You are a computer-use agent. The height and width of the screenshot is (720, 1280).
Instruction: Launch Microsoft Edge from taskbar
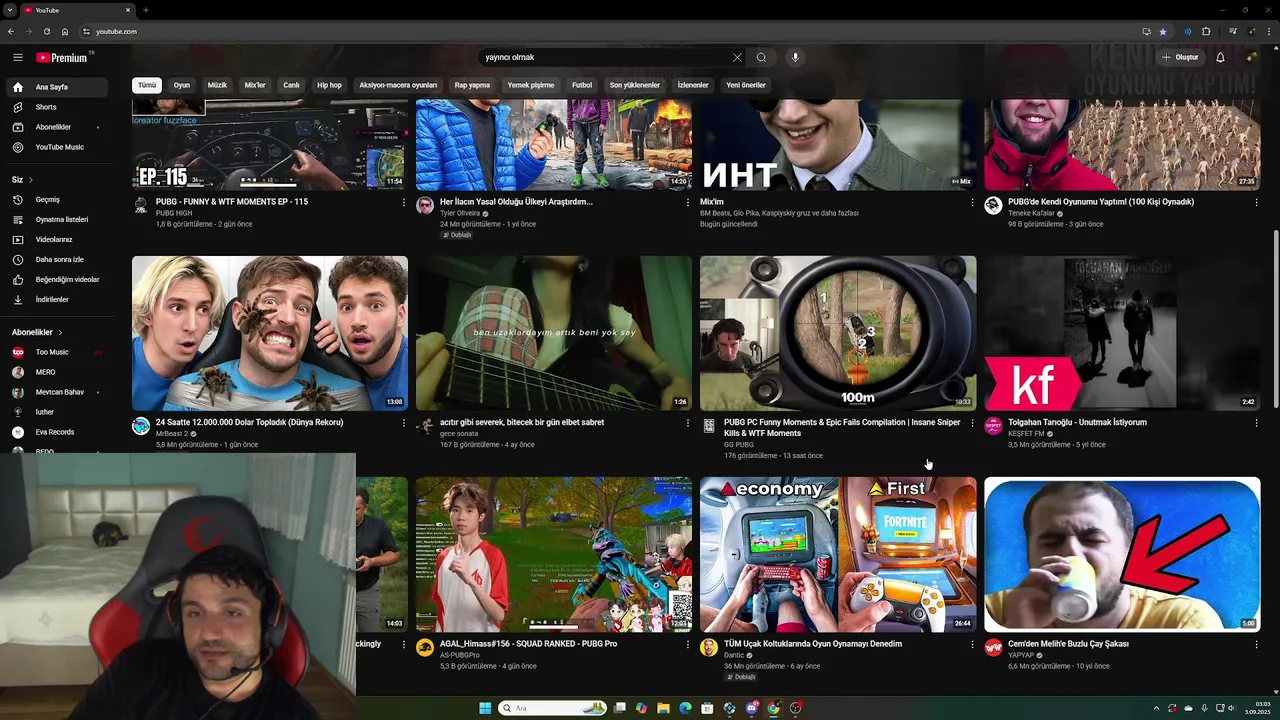[x=685, y=708]
